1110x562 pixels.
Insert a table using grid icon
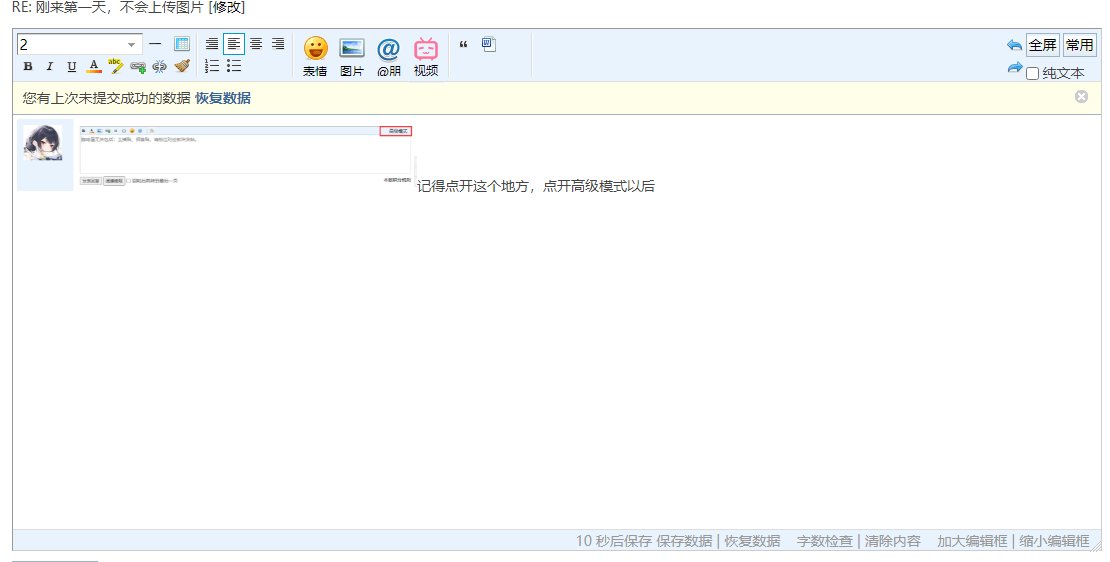pos(182,44)
